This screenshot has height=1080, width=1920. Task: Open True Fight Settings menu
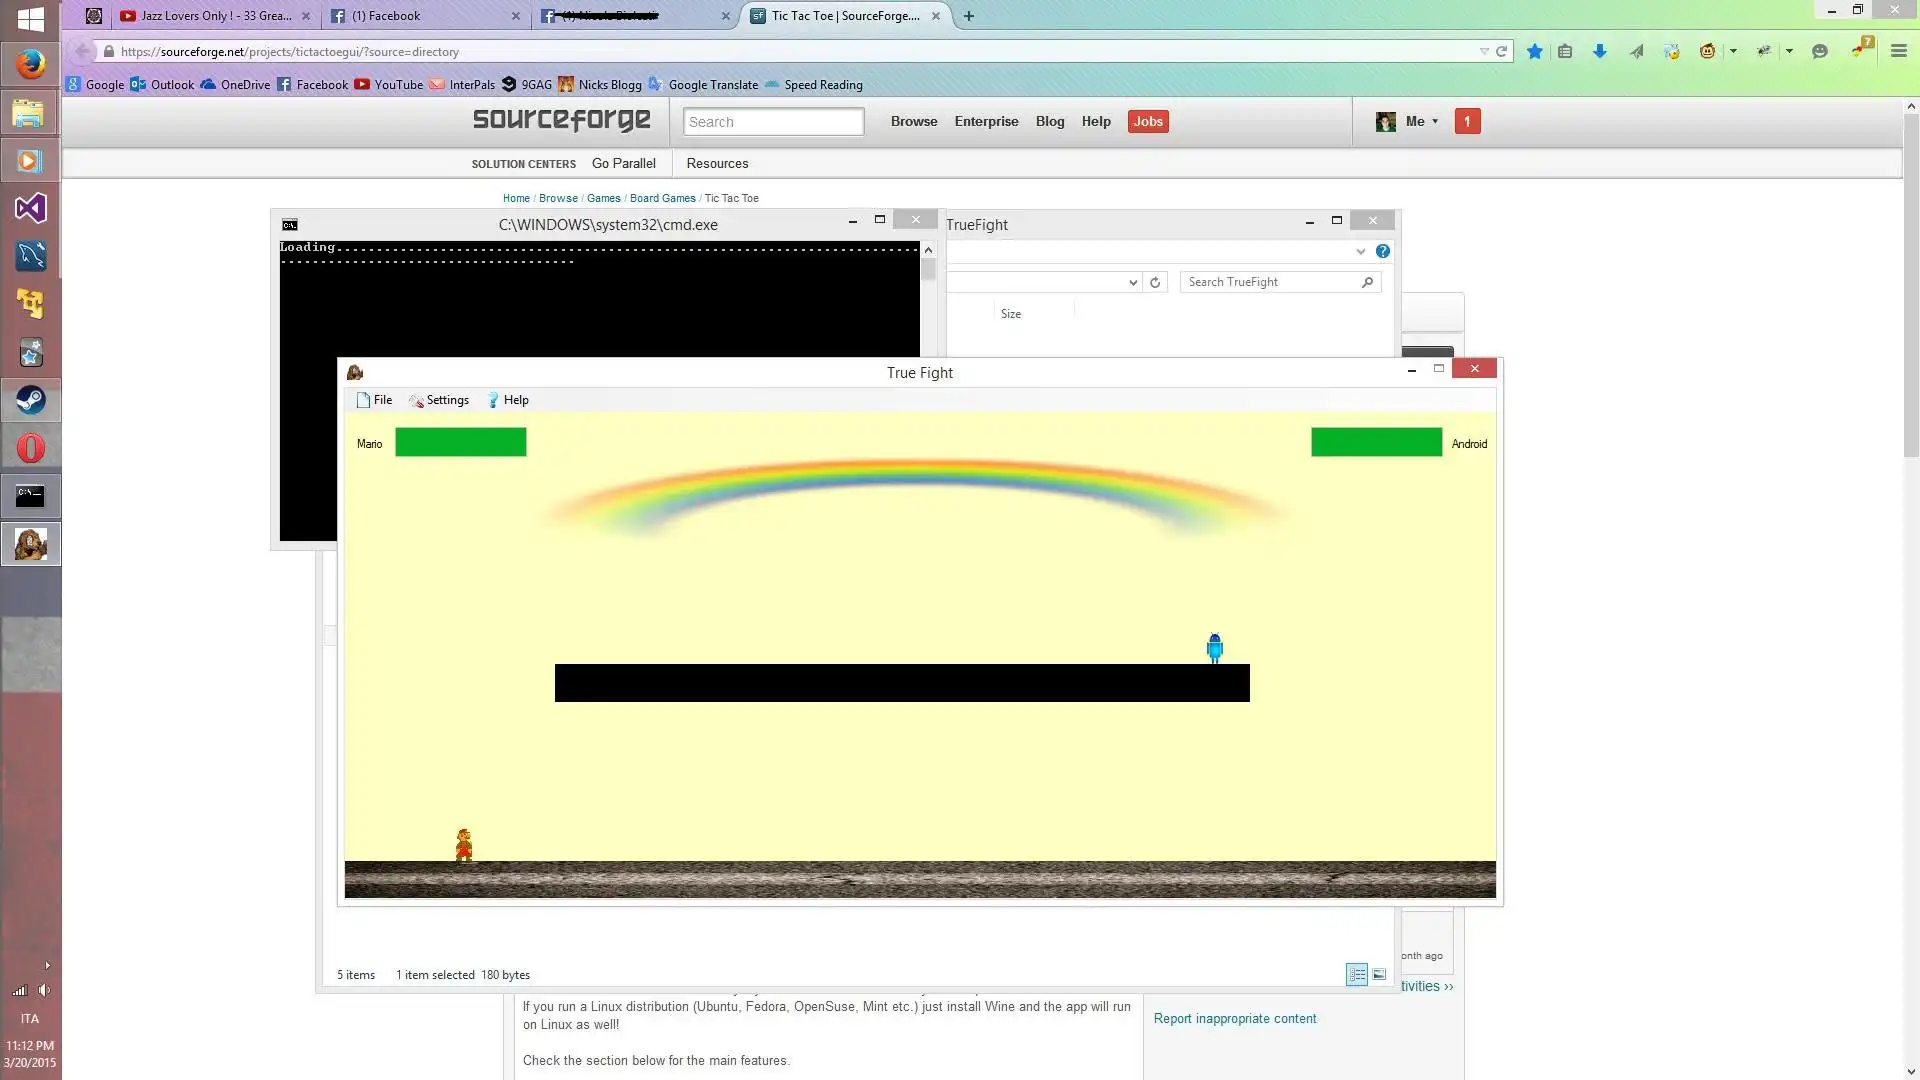point(447,400)
